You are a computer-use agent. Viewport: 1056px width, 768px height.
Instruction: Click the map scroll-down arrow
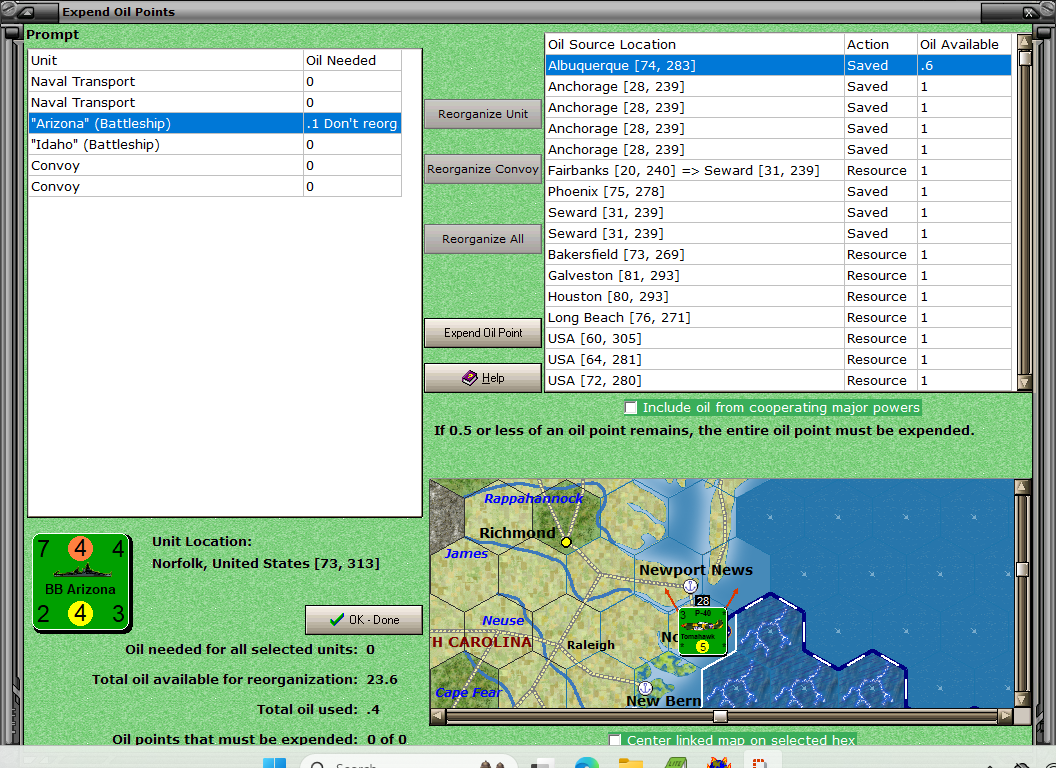pyautogui.click(x=1022, y=699)
